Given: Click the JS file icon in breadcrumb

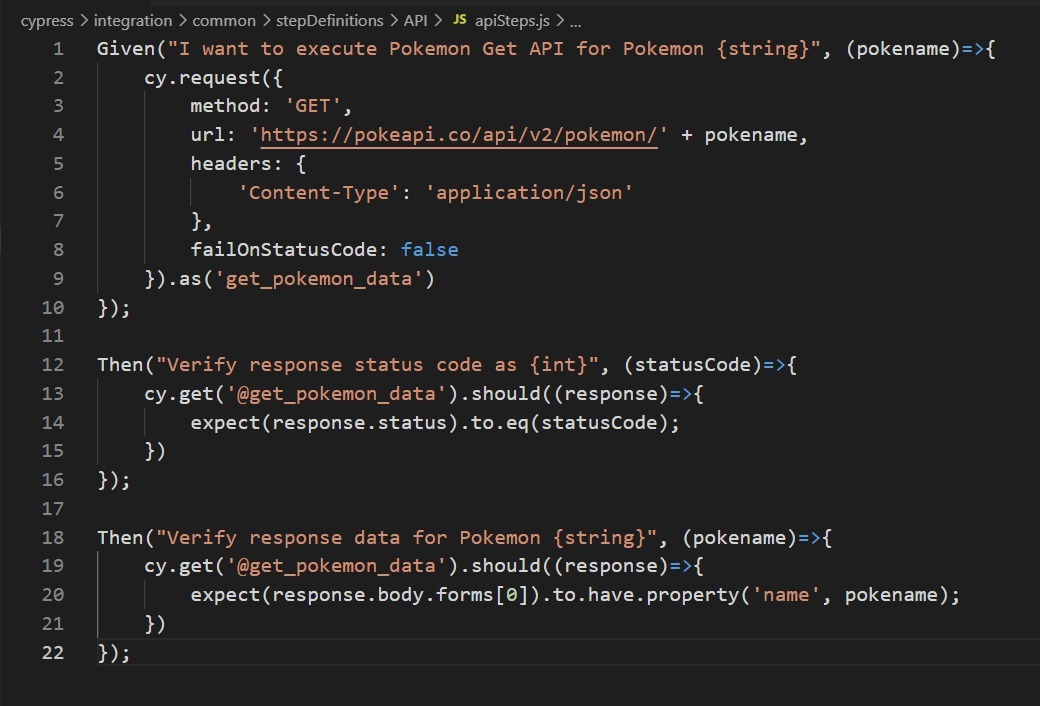Looking at the screenshot, I should coord(460,20).
